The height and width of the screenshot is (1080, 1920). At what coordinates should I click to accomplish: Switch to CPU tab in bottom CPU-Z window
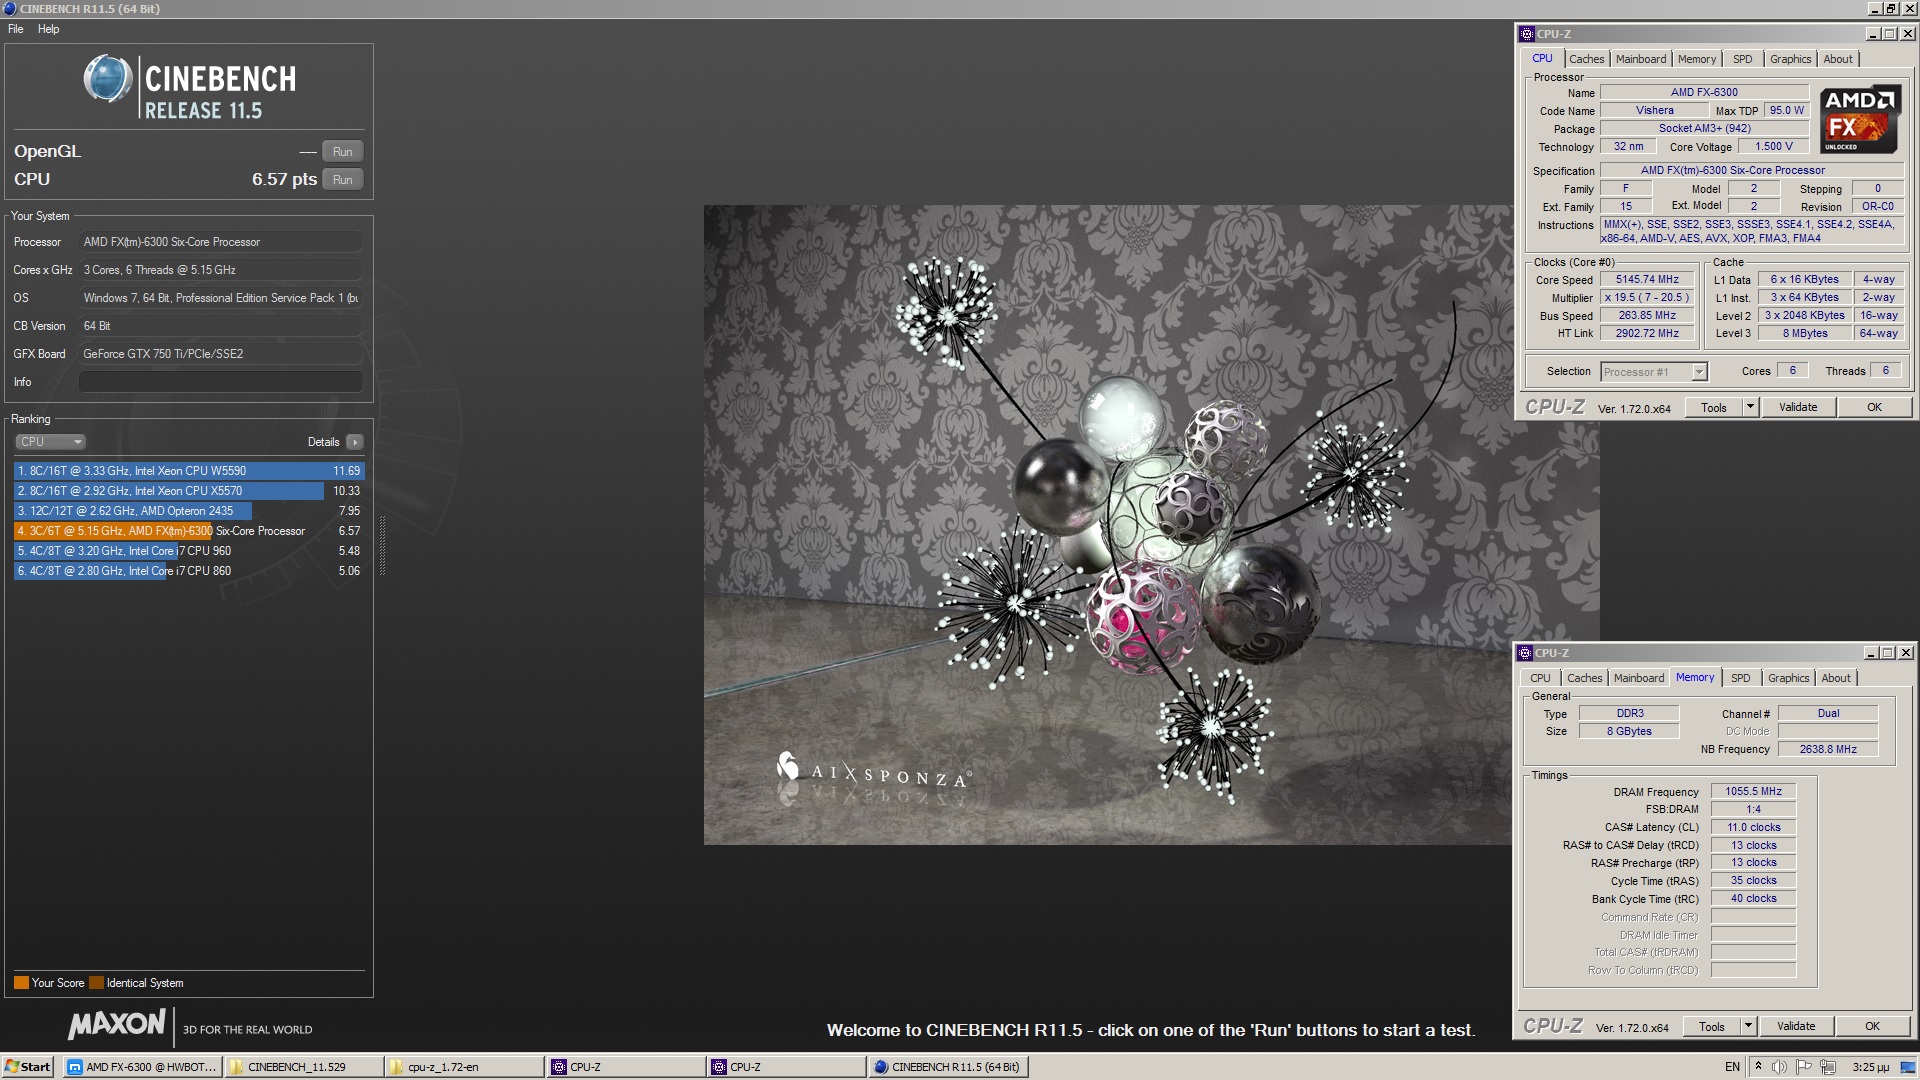point(1540,678)
